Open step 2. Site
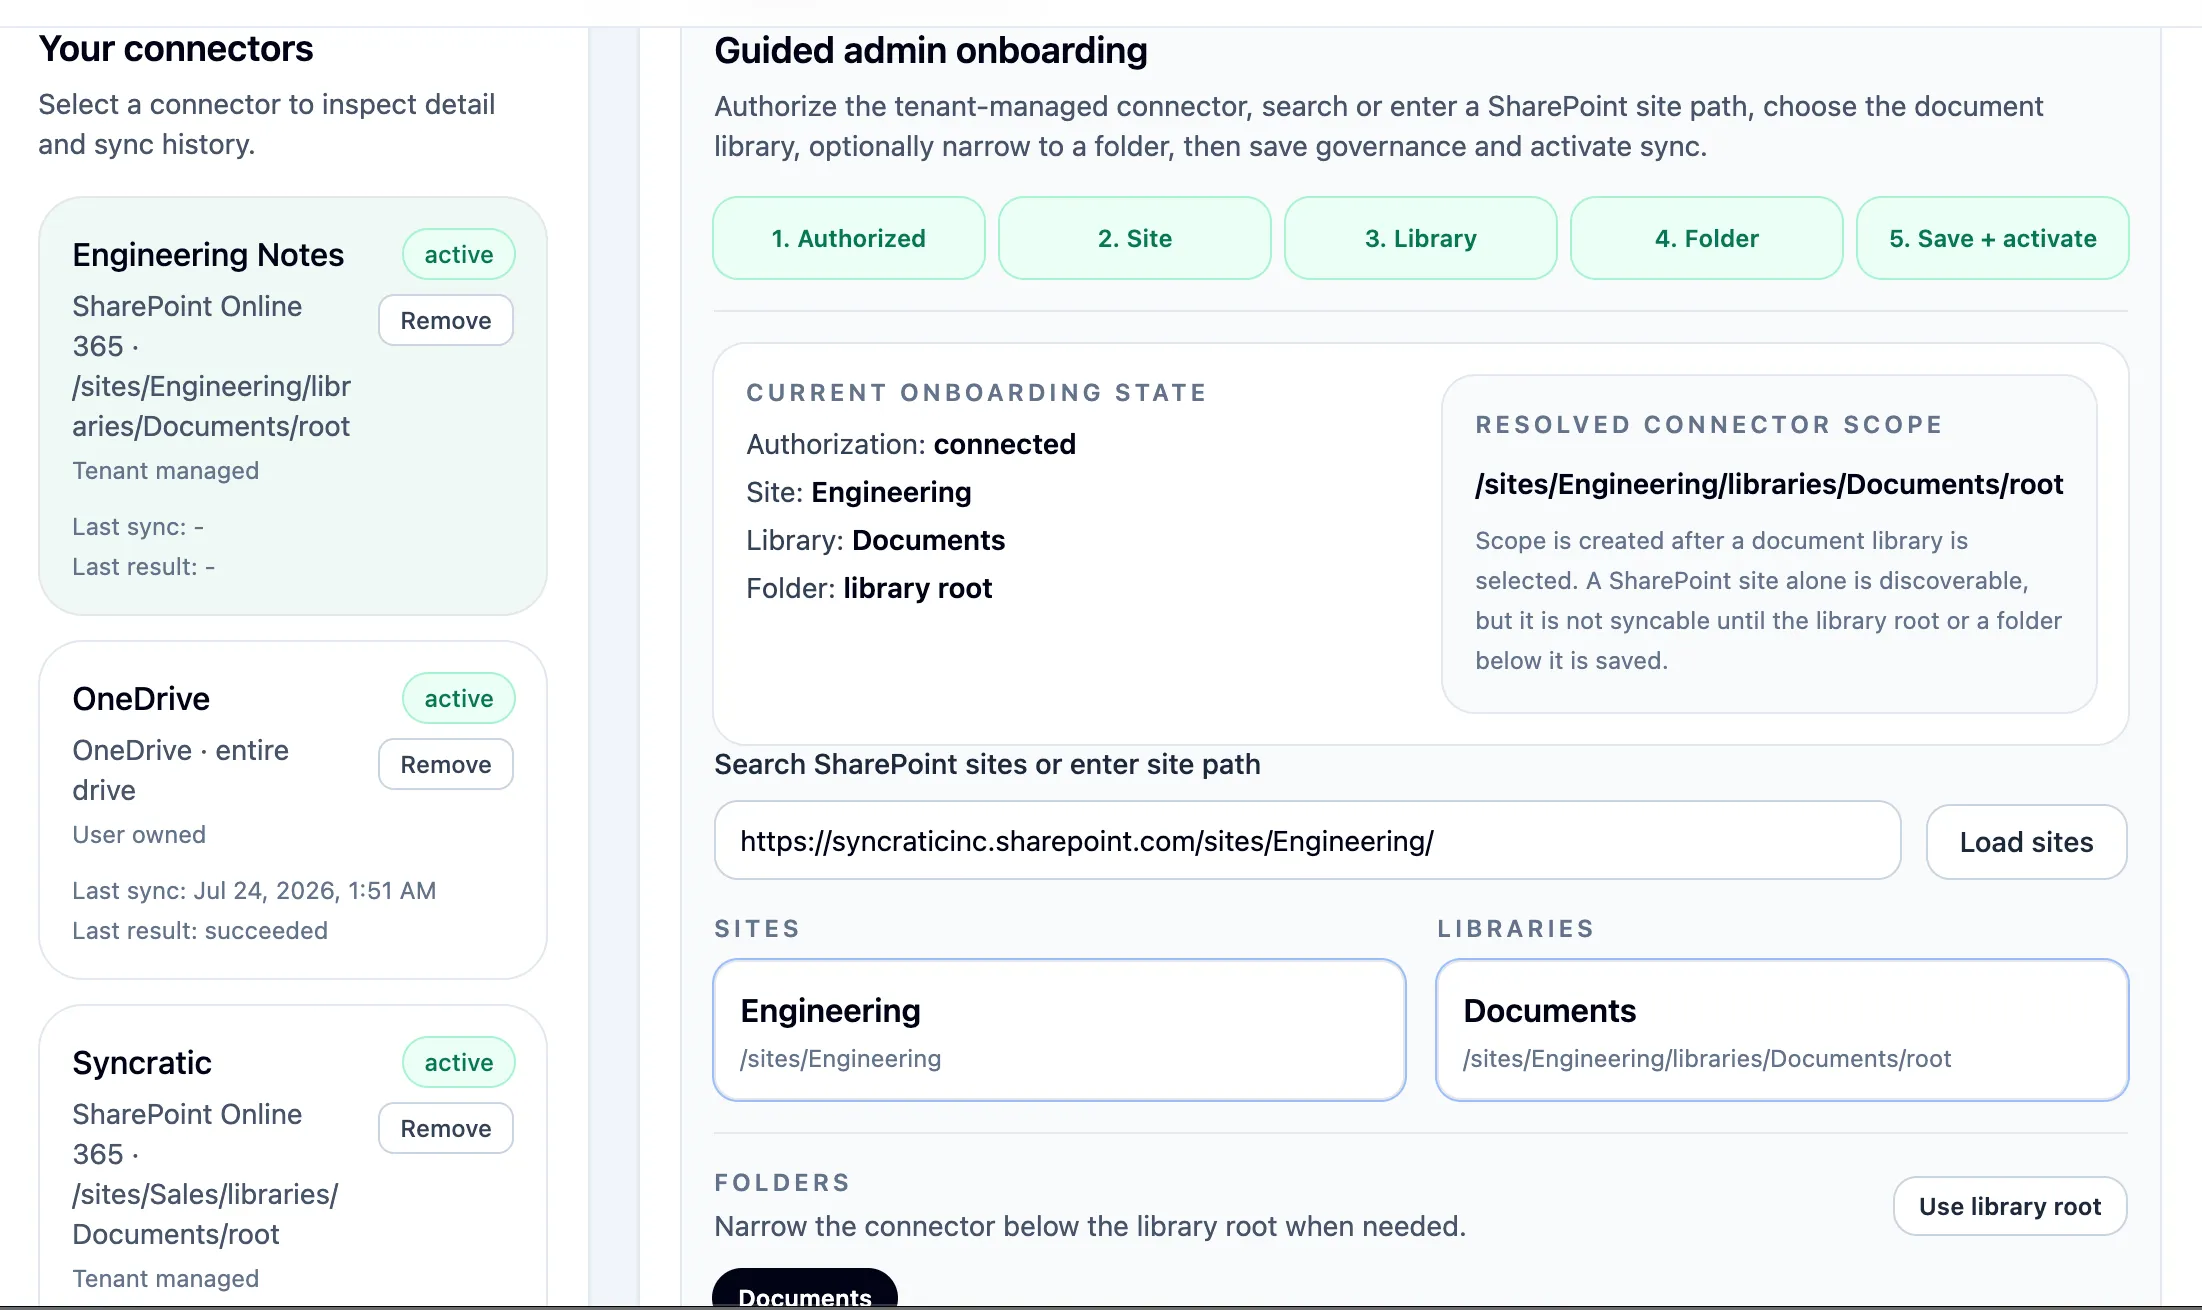Viewport: 2202px width, 1310px height. (1134, 238)
